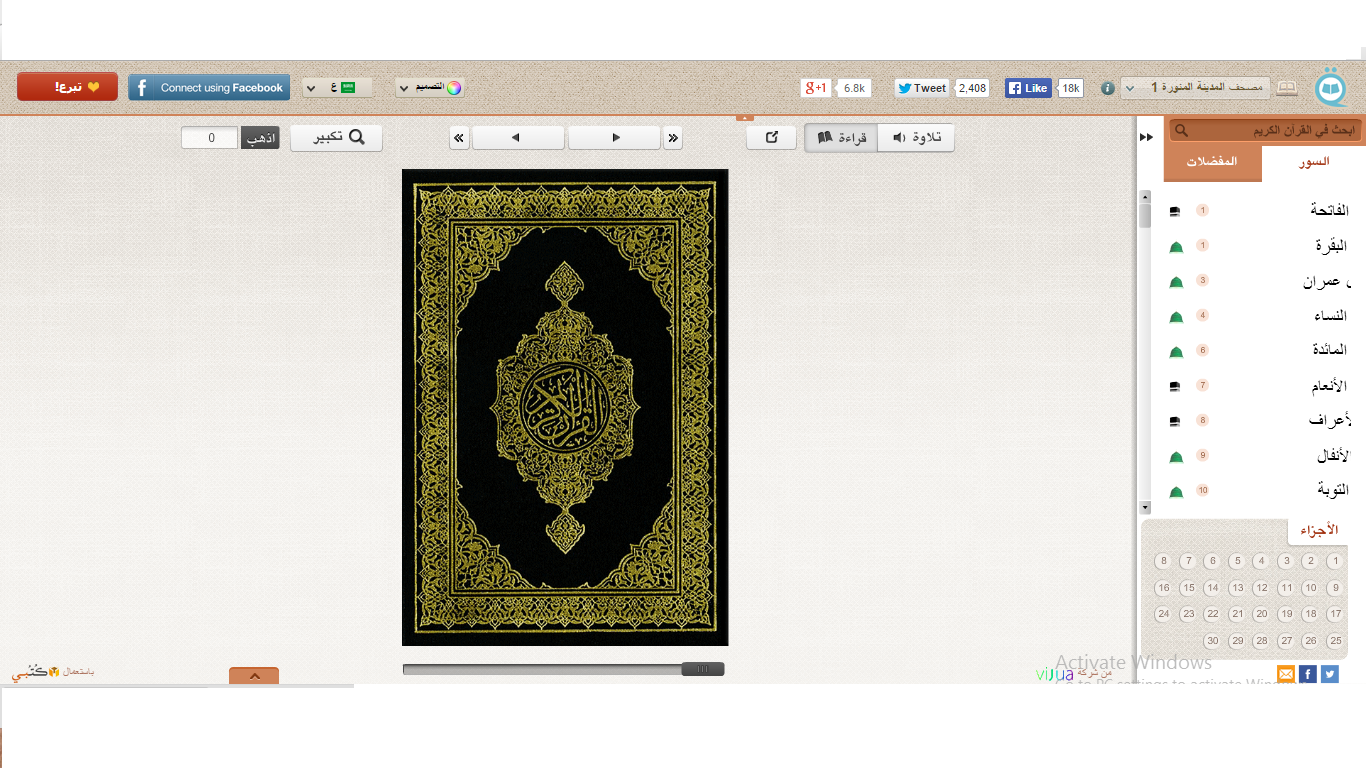Open the التصميم design dropdown
This screenshot has width=1366, height=768.
pyautogui.click(x=429, y=88)
